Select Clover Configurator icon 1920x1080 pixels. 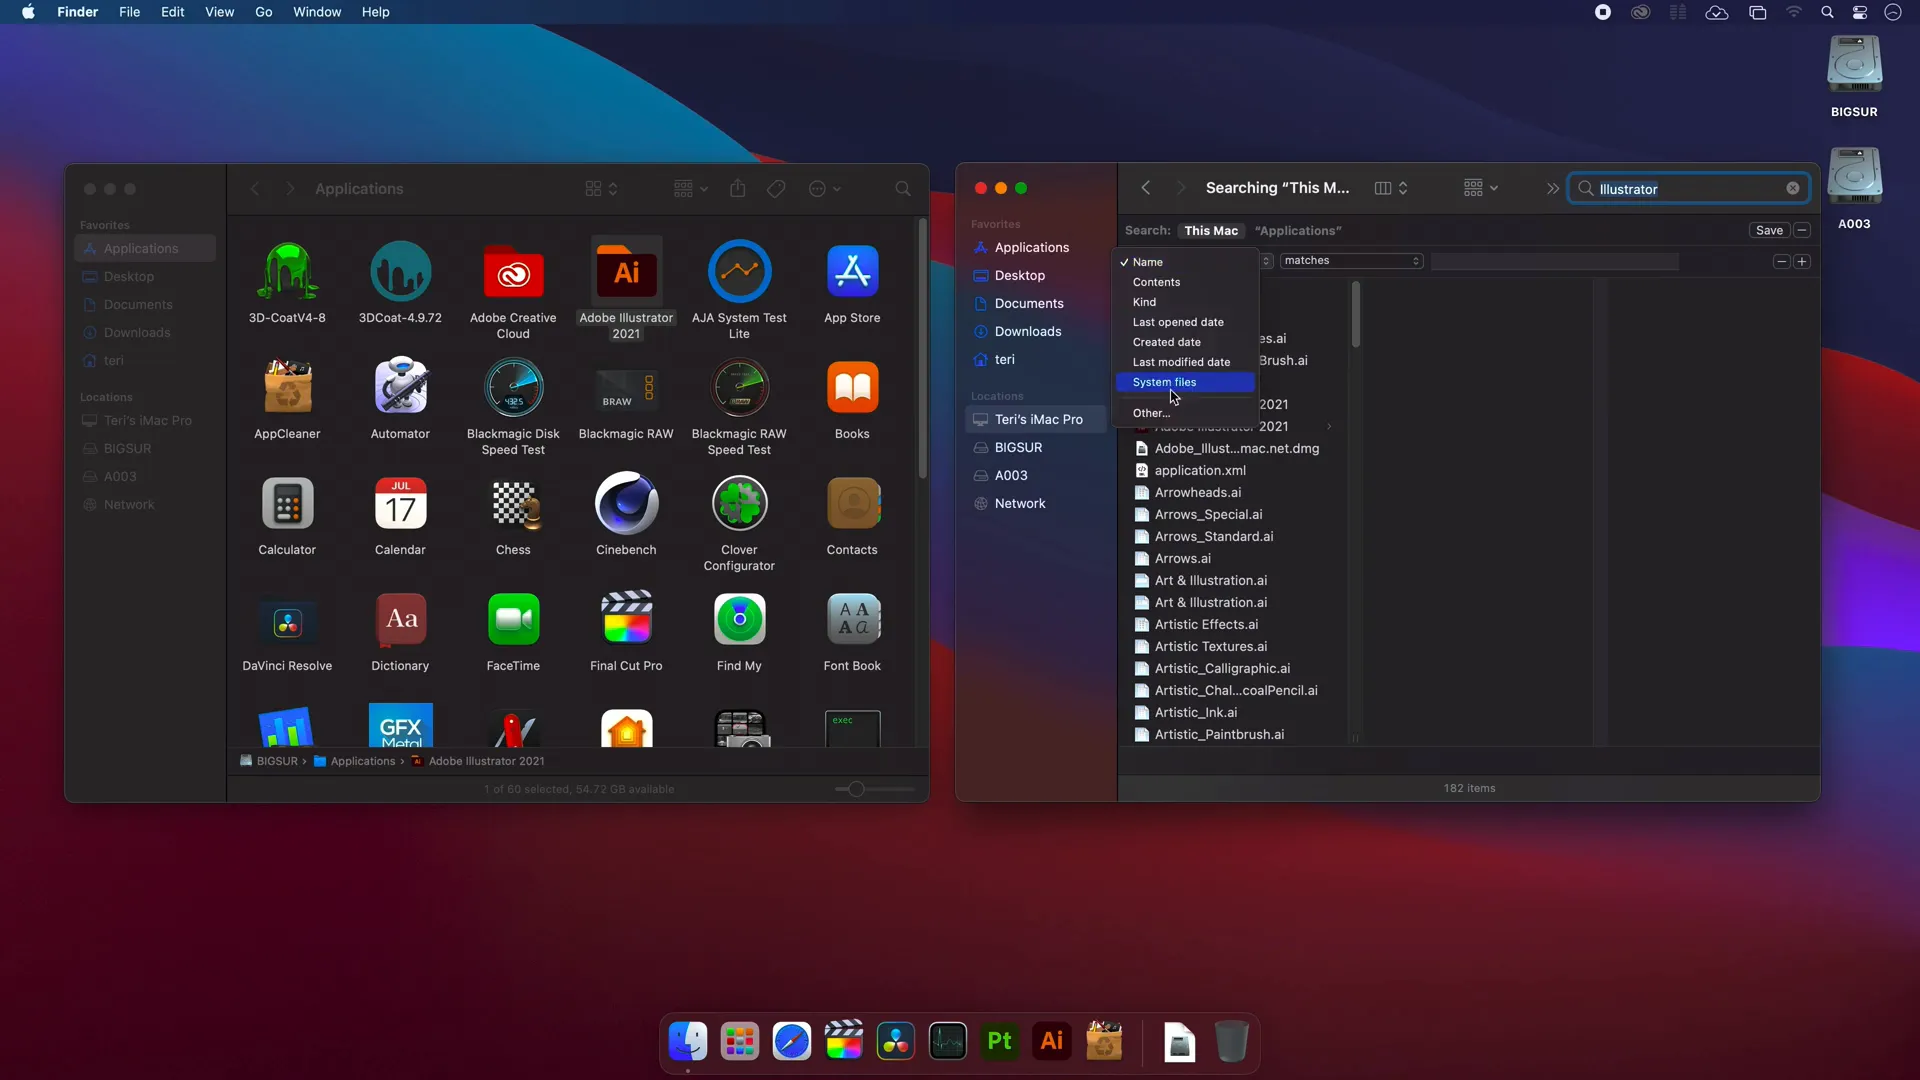739,504
